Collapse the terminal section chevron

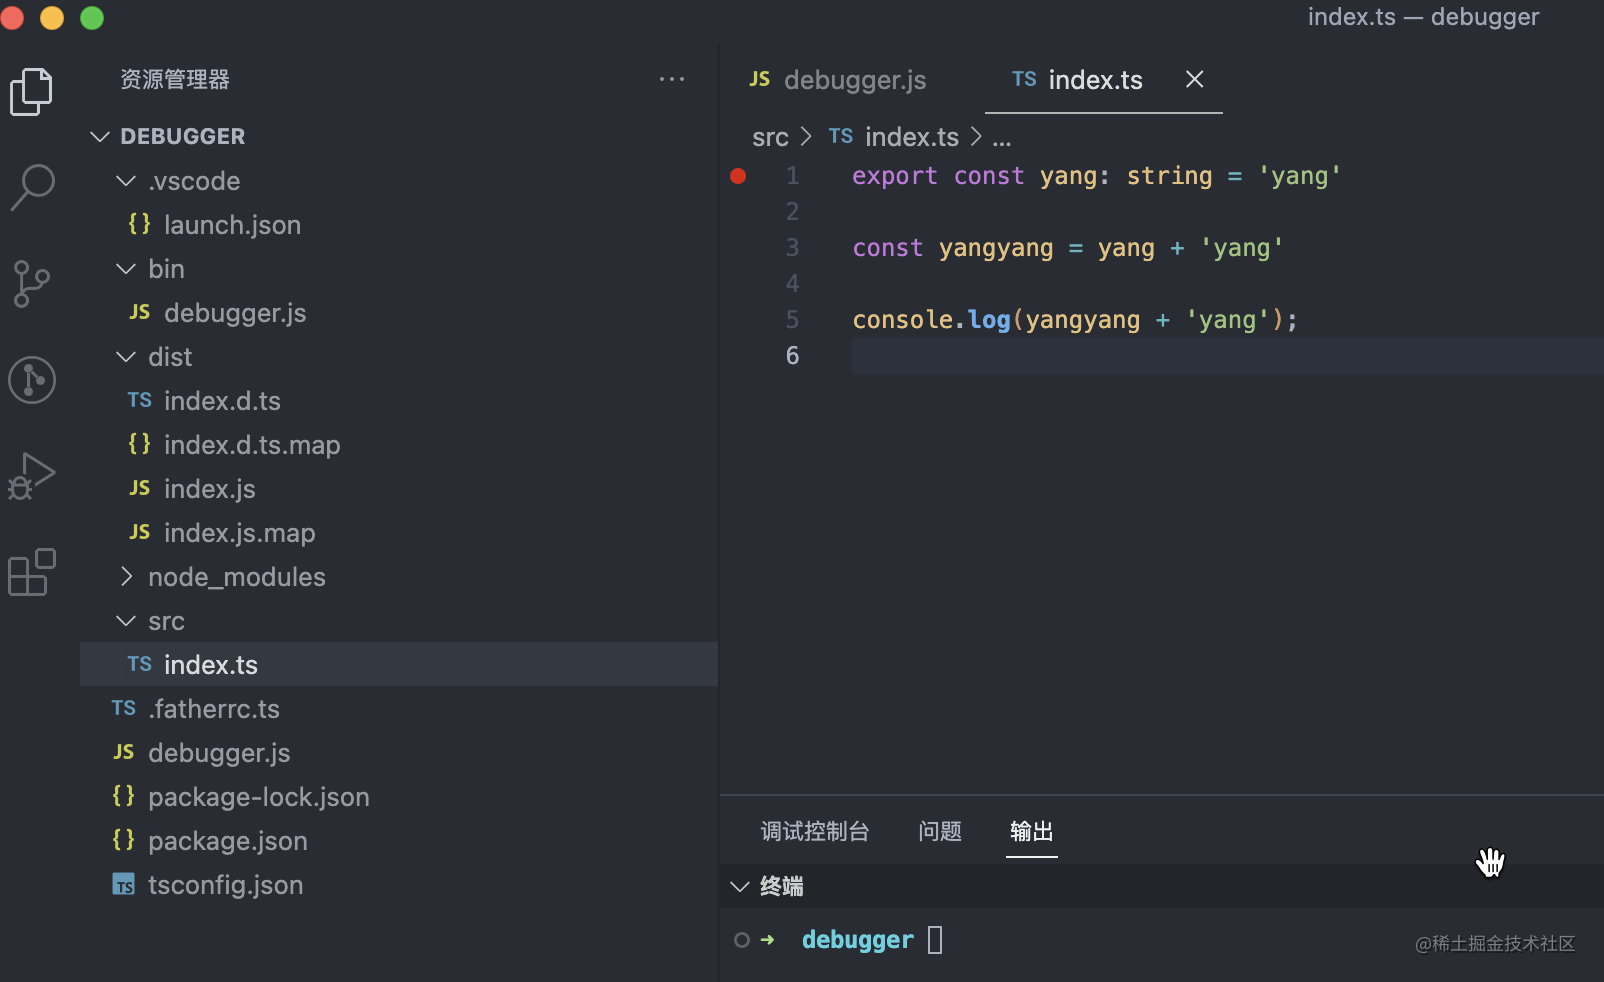tap(740, 887)
